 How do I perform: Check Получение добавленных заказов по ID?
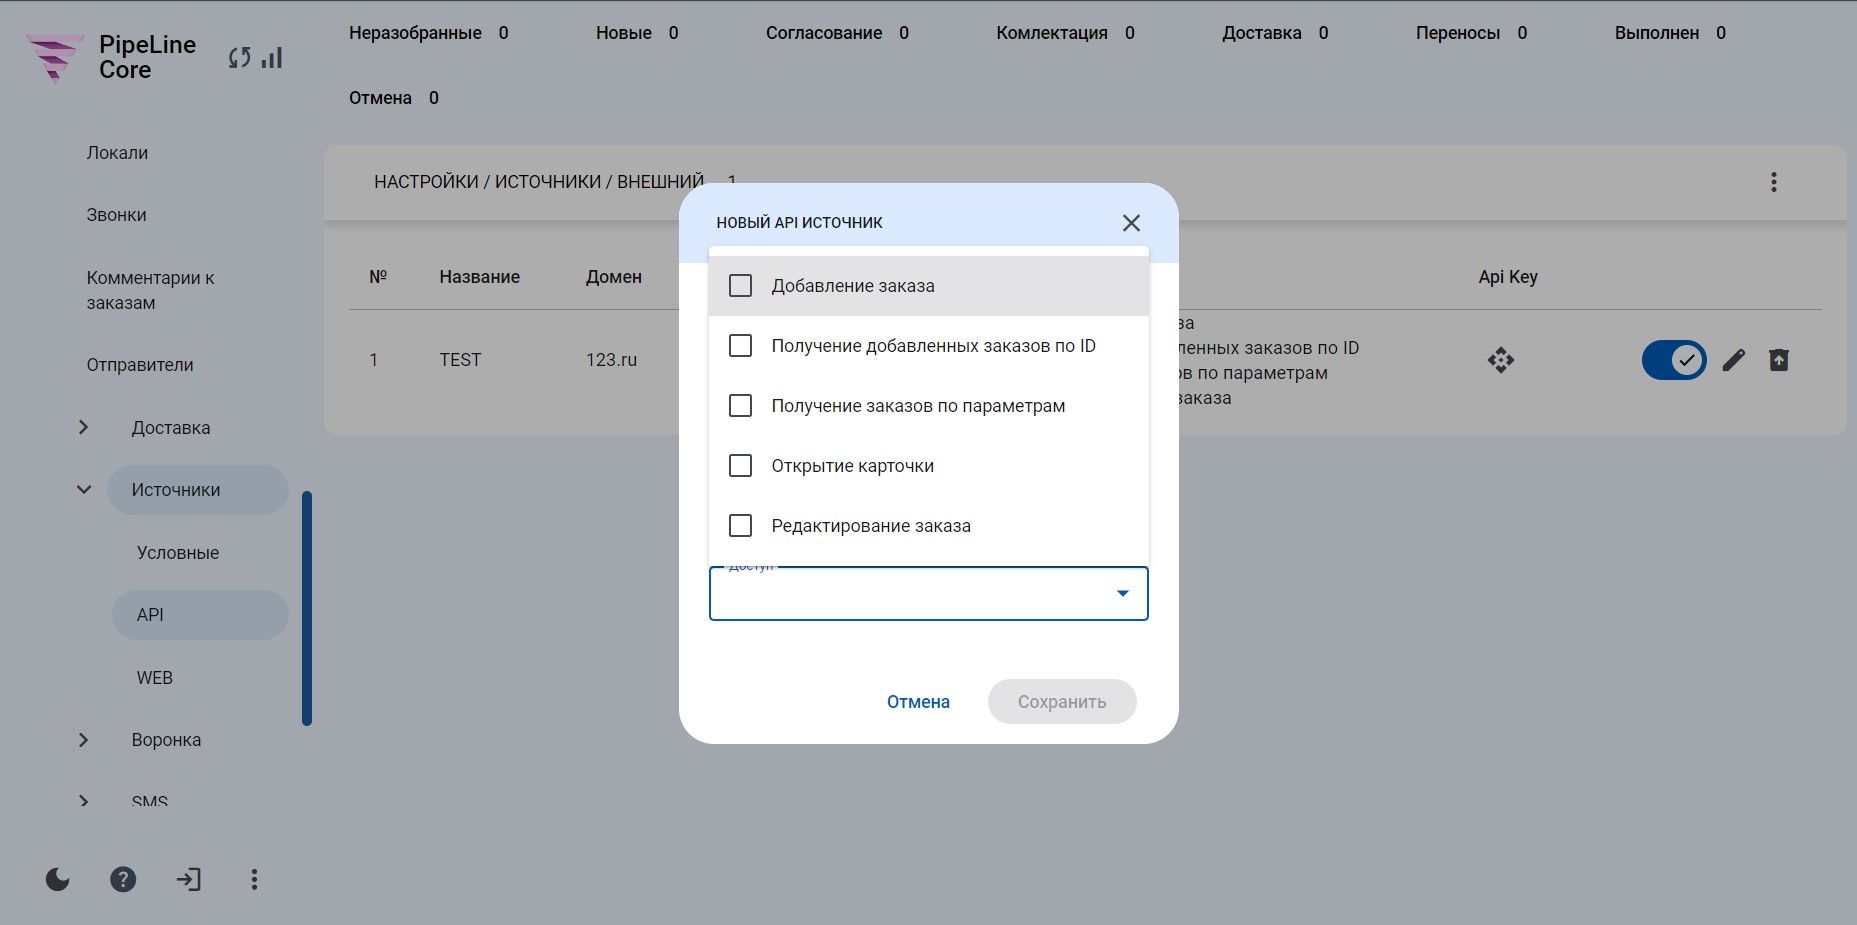tap(740, 346)
